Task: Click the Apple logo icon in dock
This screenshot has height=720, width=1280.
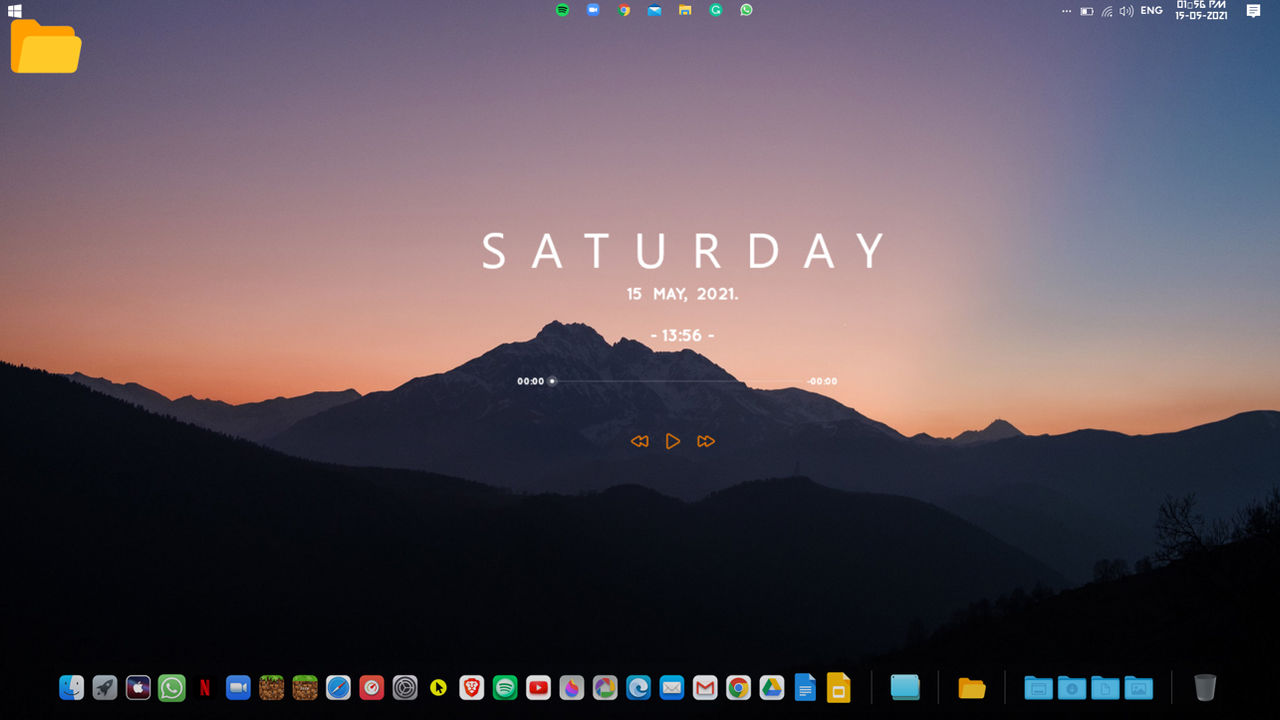Action: (138, 687)
